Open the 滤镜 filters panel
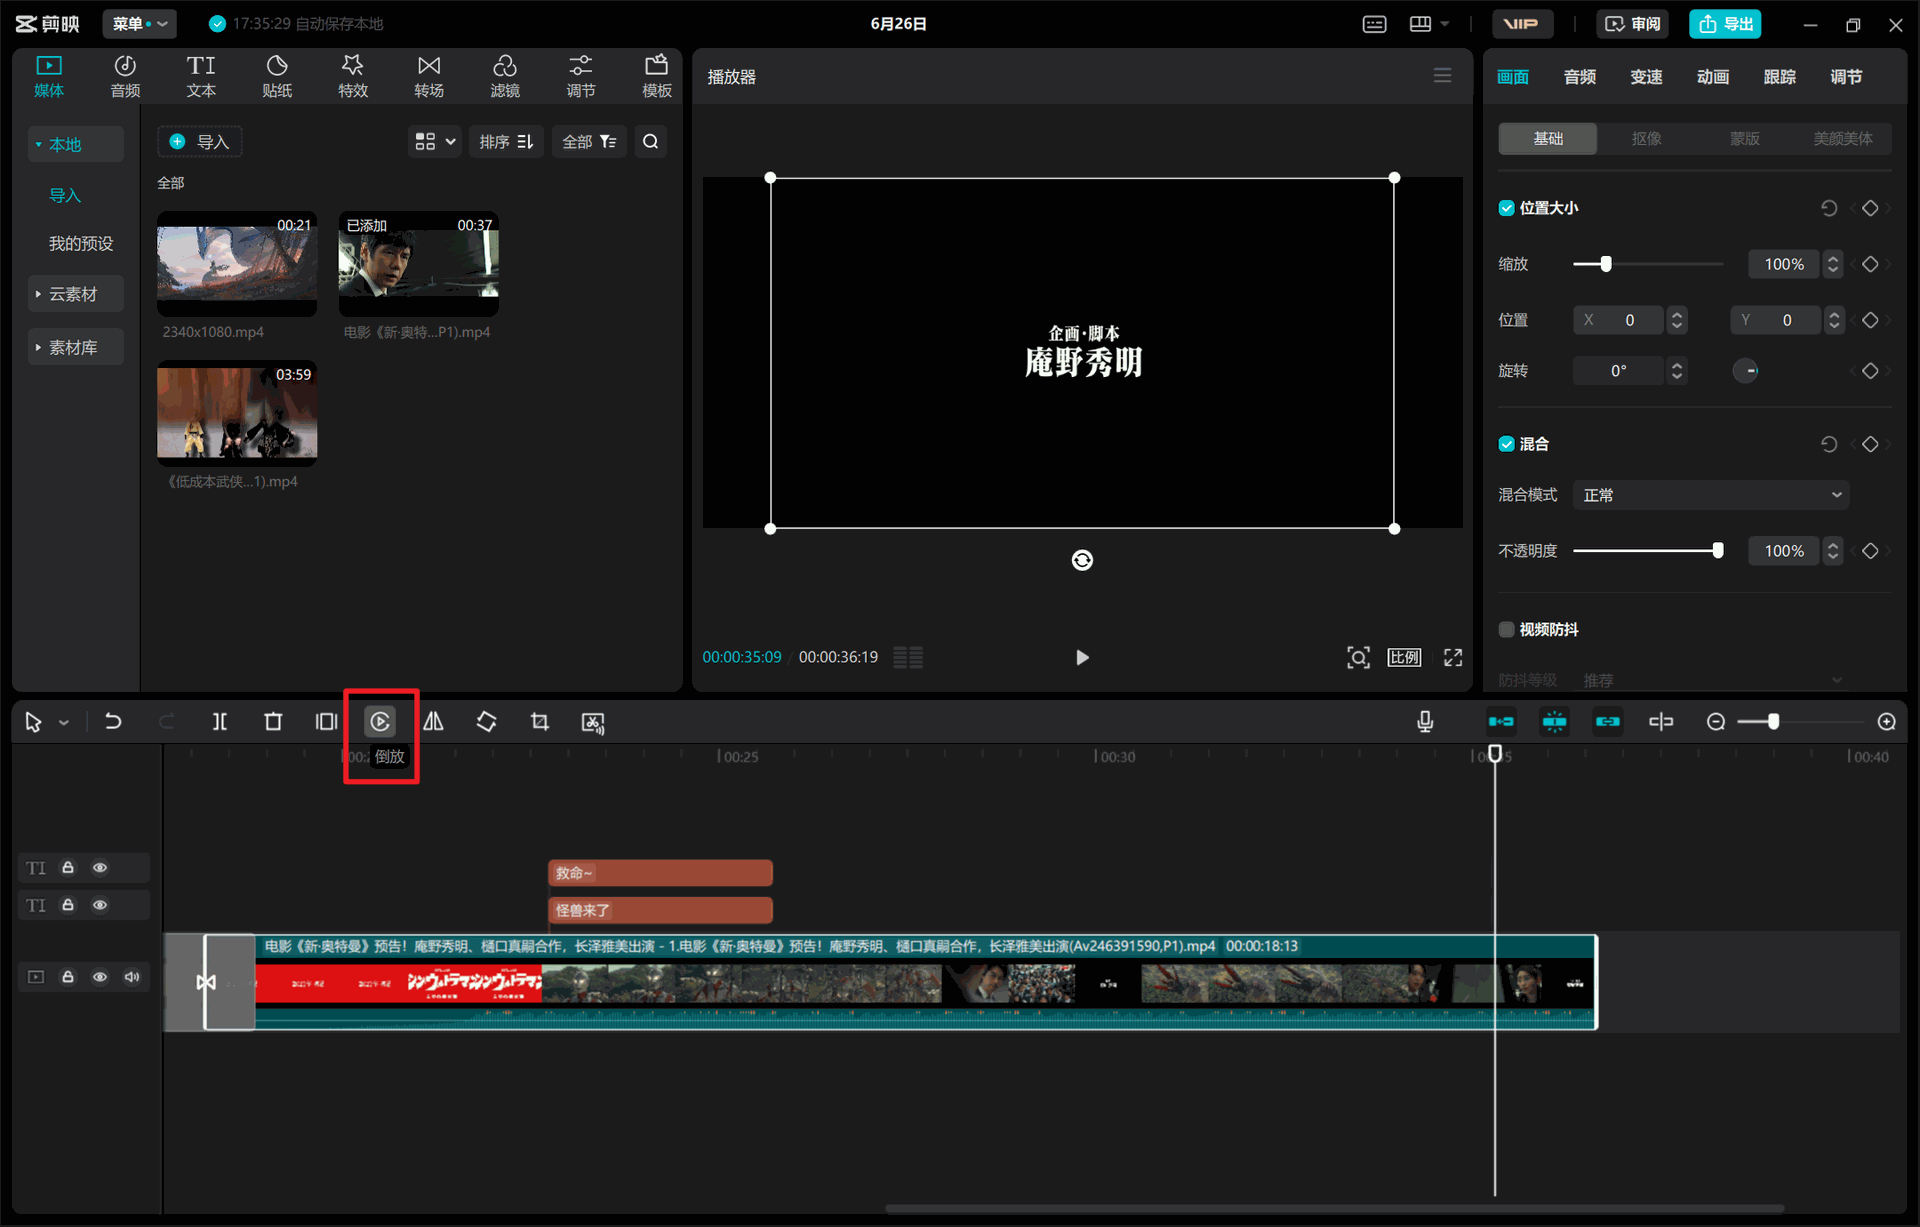Screen dimensions: 1920x1227 (505, 77)
